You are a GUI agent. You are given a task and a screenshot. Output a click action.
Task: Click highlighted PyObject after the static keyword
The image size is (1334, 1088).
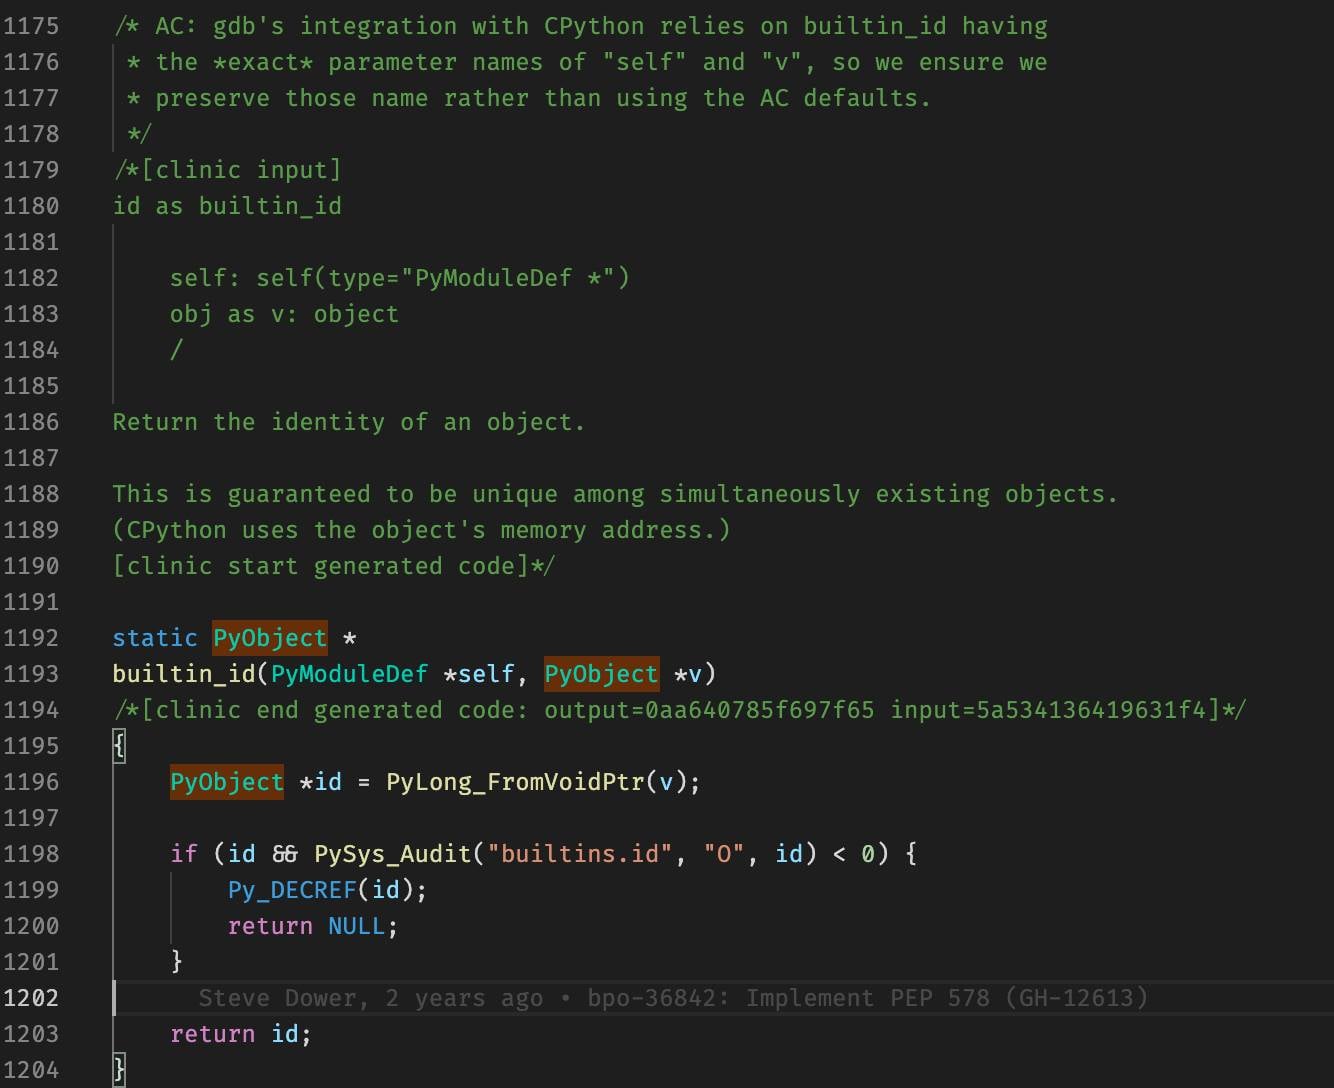pyautogui.click(x=270, y=638)
